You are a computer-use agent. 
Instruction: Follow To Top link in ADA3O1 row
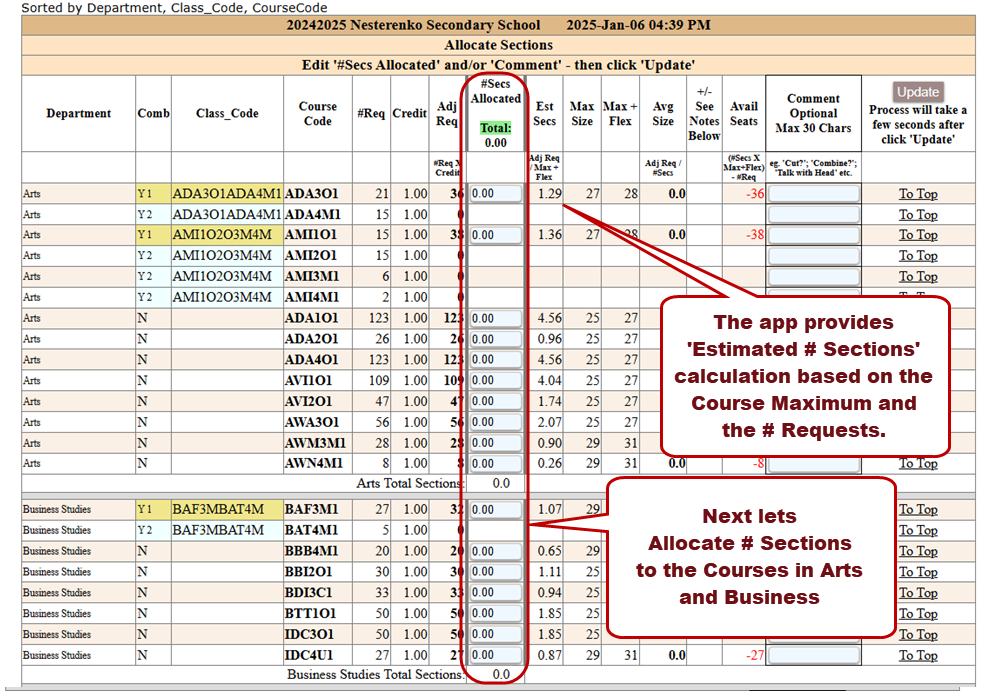tap(917, 194)
